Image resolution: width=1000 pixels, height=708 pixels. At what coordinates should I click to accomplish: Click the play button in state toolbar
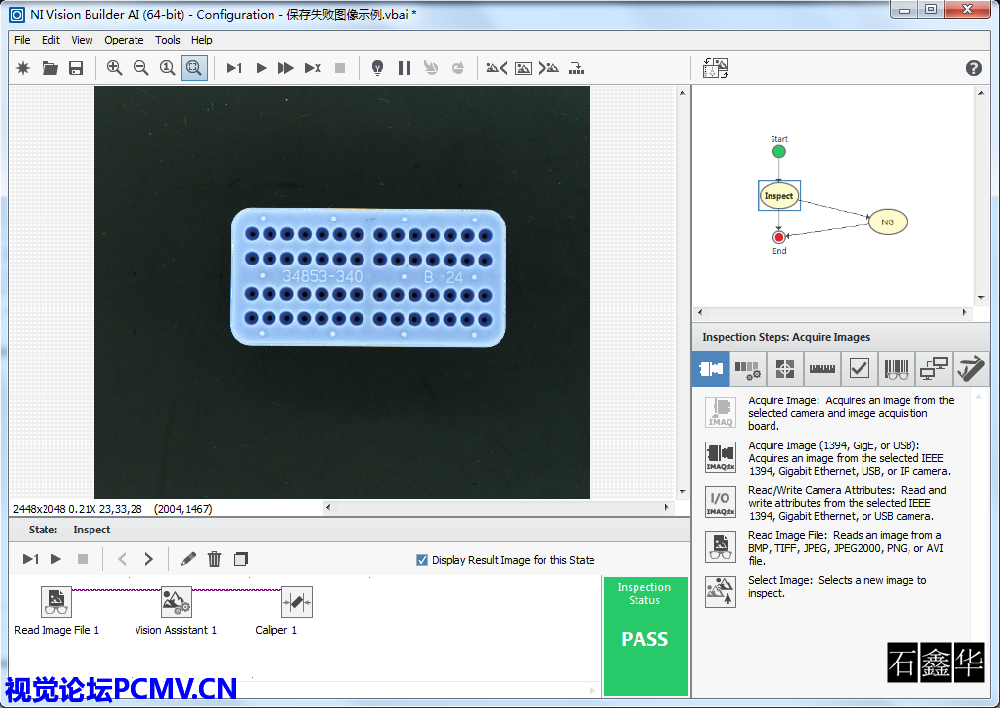[x=56, y=559]
